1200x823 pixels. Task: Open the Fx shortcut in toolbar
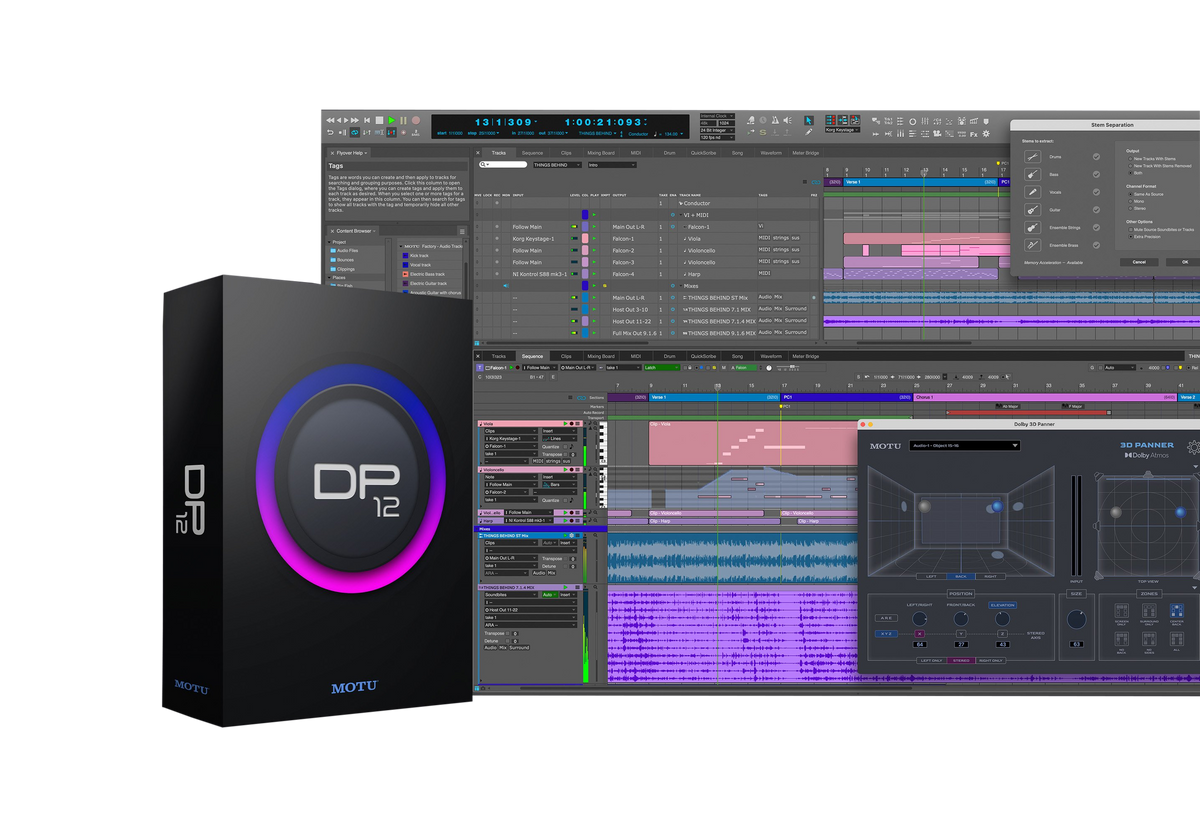click(973, 135)
